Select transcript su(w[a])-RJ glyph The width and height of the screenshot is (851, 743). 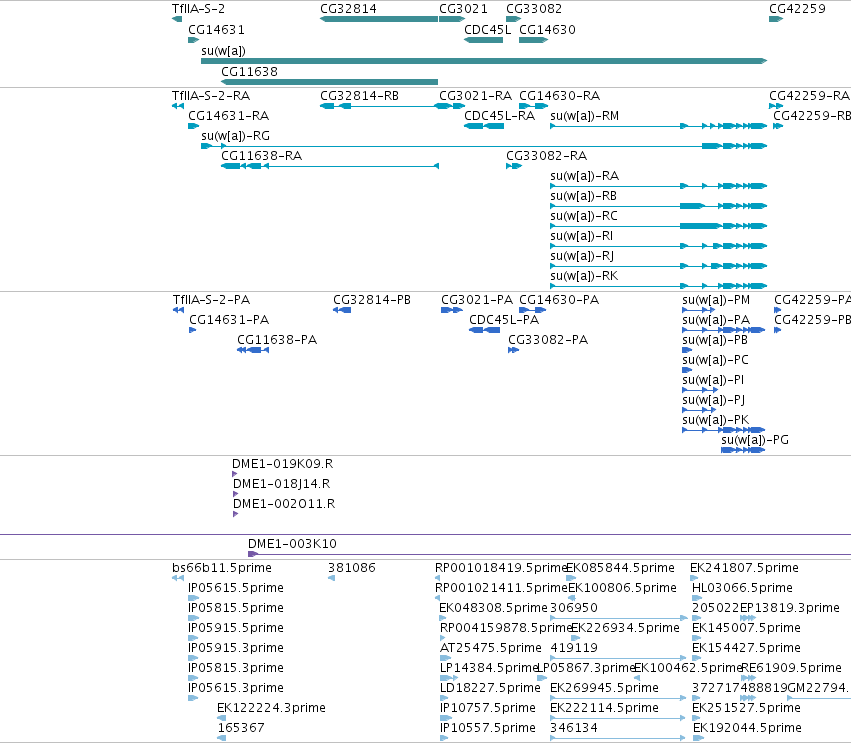point(658,266)
